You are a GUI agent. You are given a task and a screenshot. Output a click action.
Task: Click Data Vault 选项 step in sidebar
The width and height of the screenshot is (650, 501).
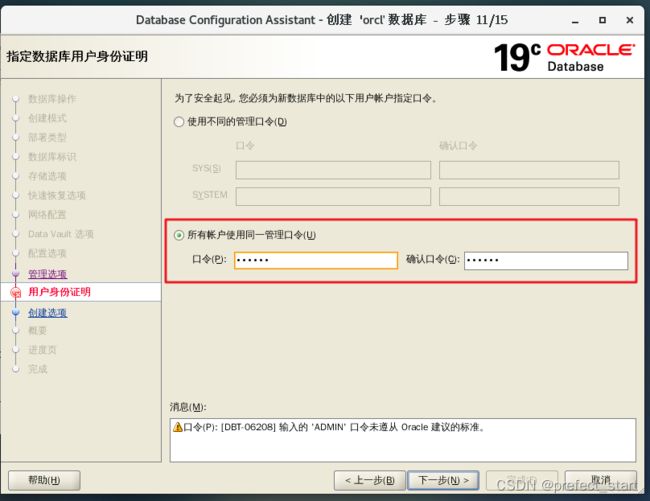click(x=61, y=234)
